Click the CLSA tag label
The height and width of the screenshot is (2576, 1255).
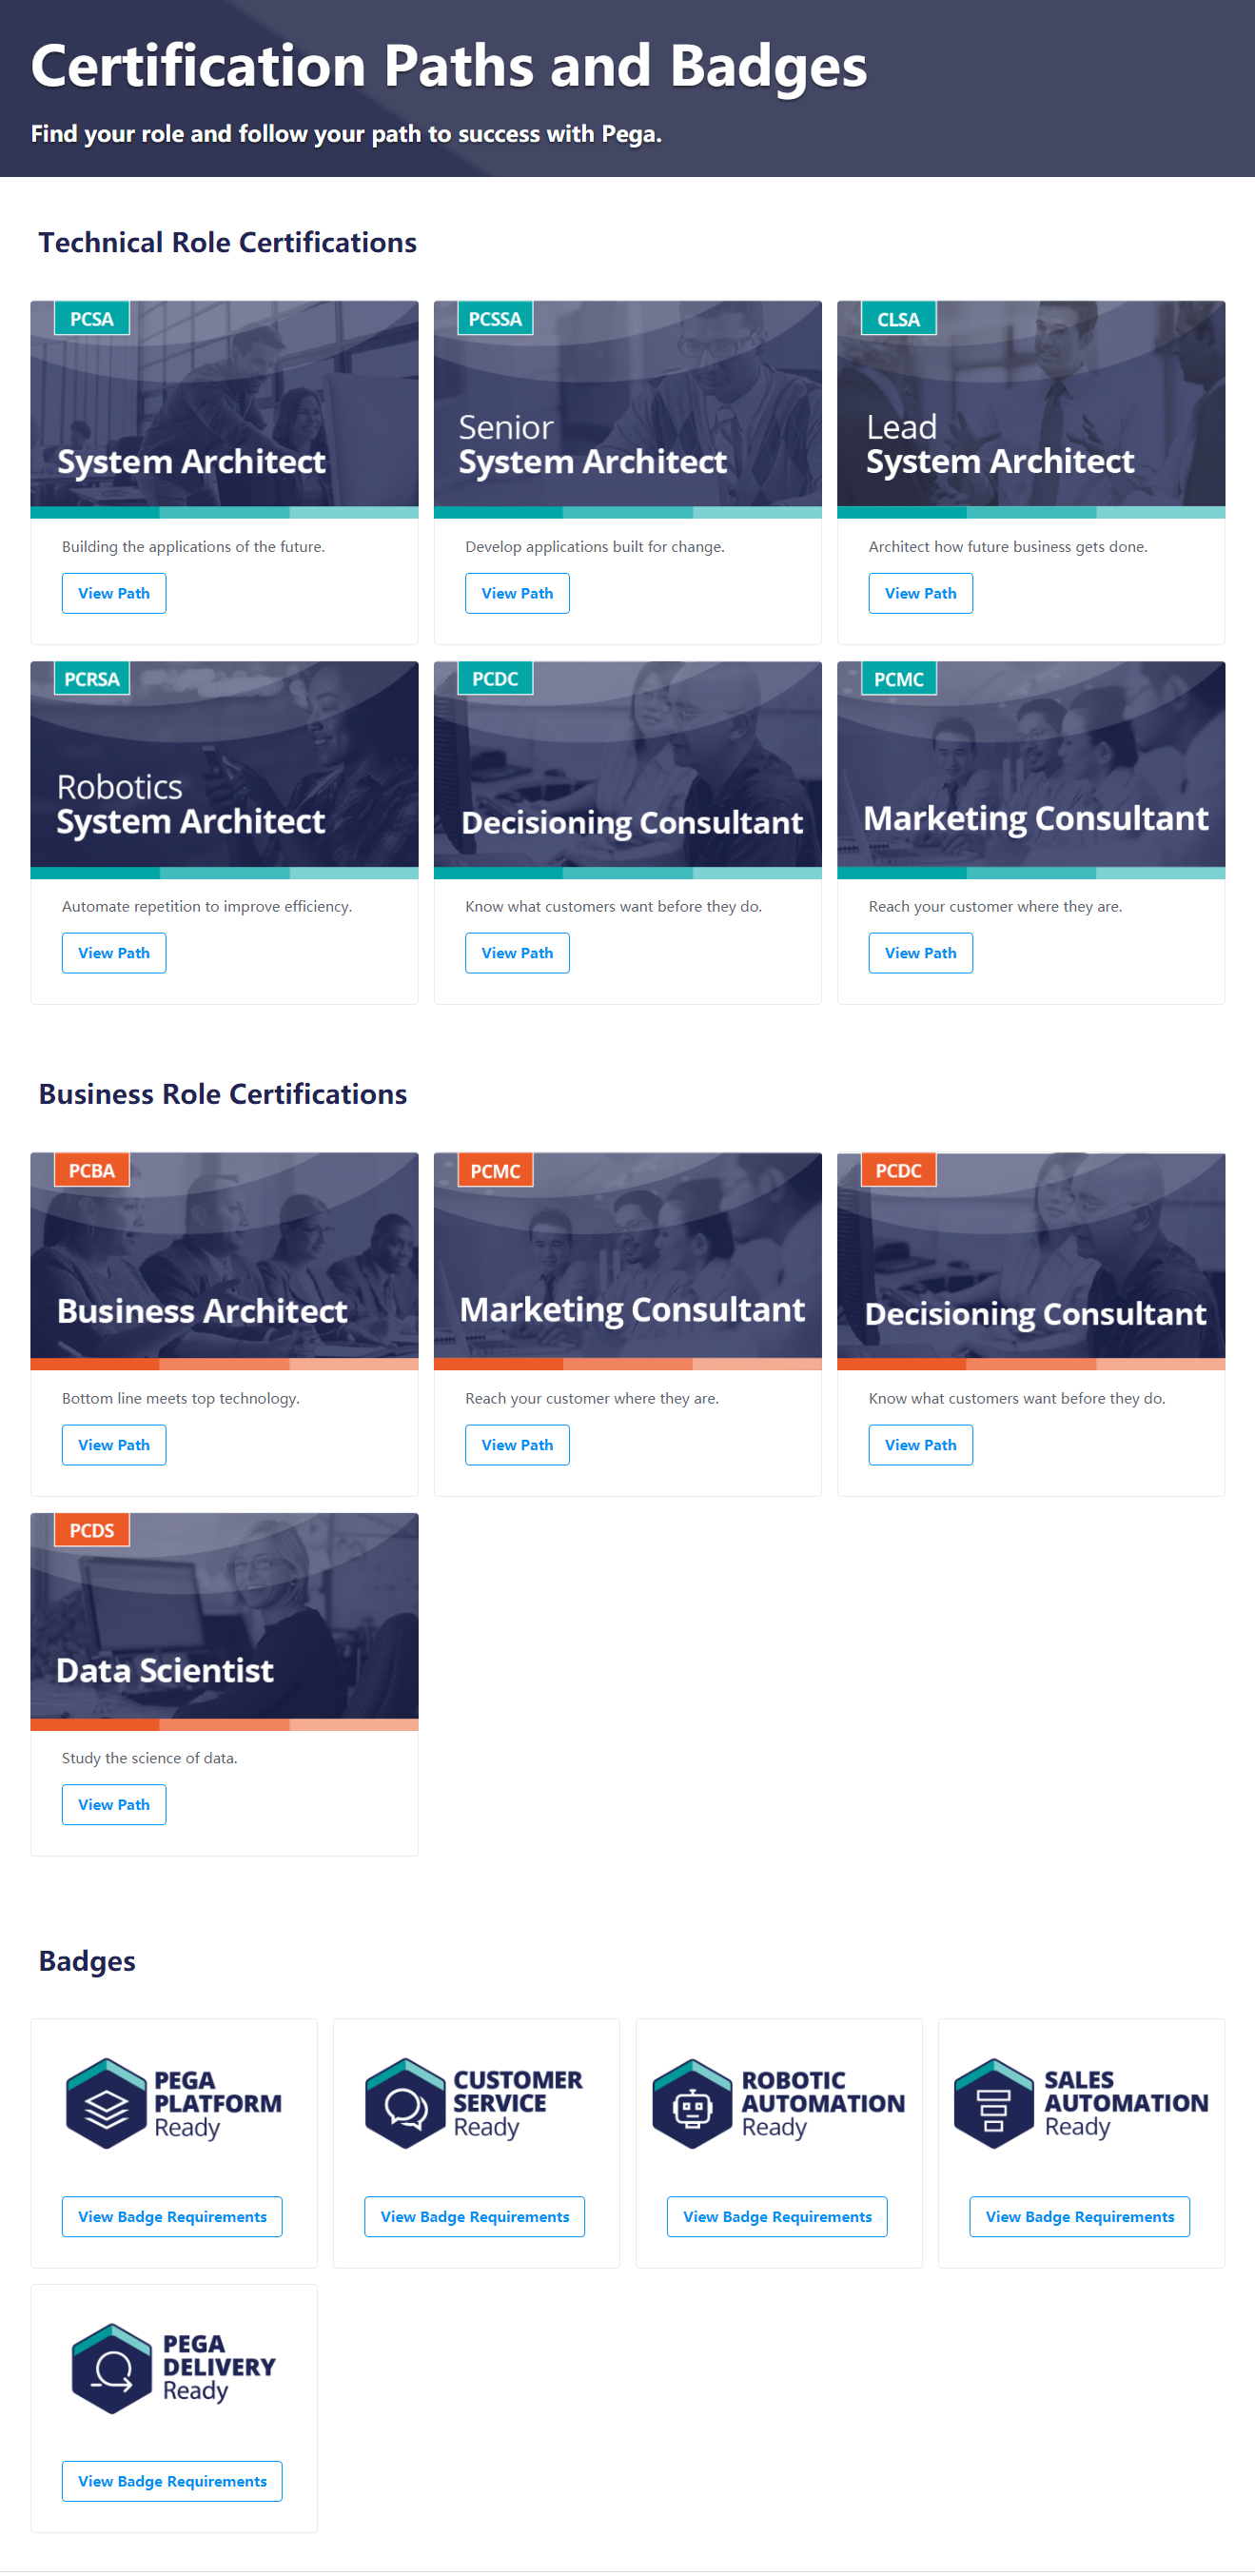[x=898, y=319]
